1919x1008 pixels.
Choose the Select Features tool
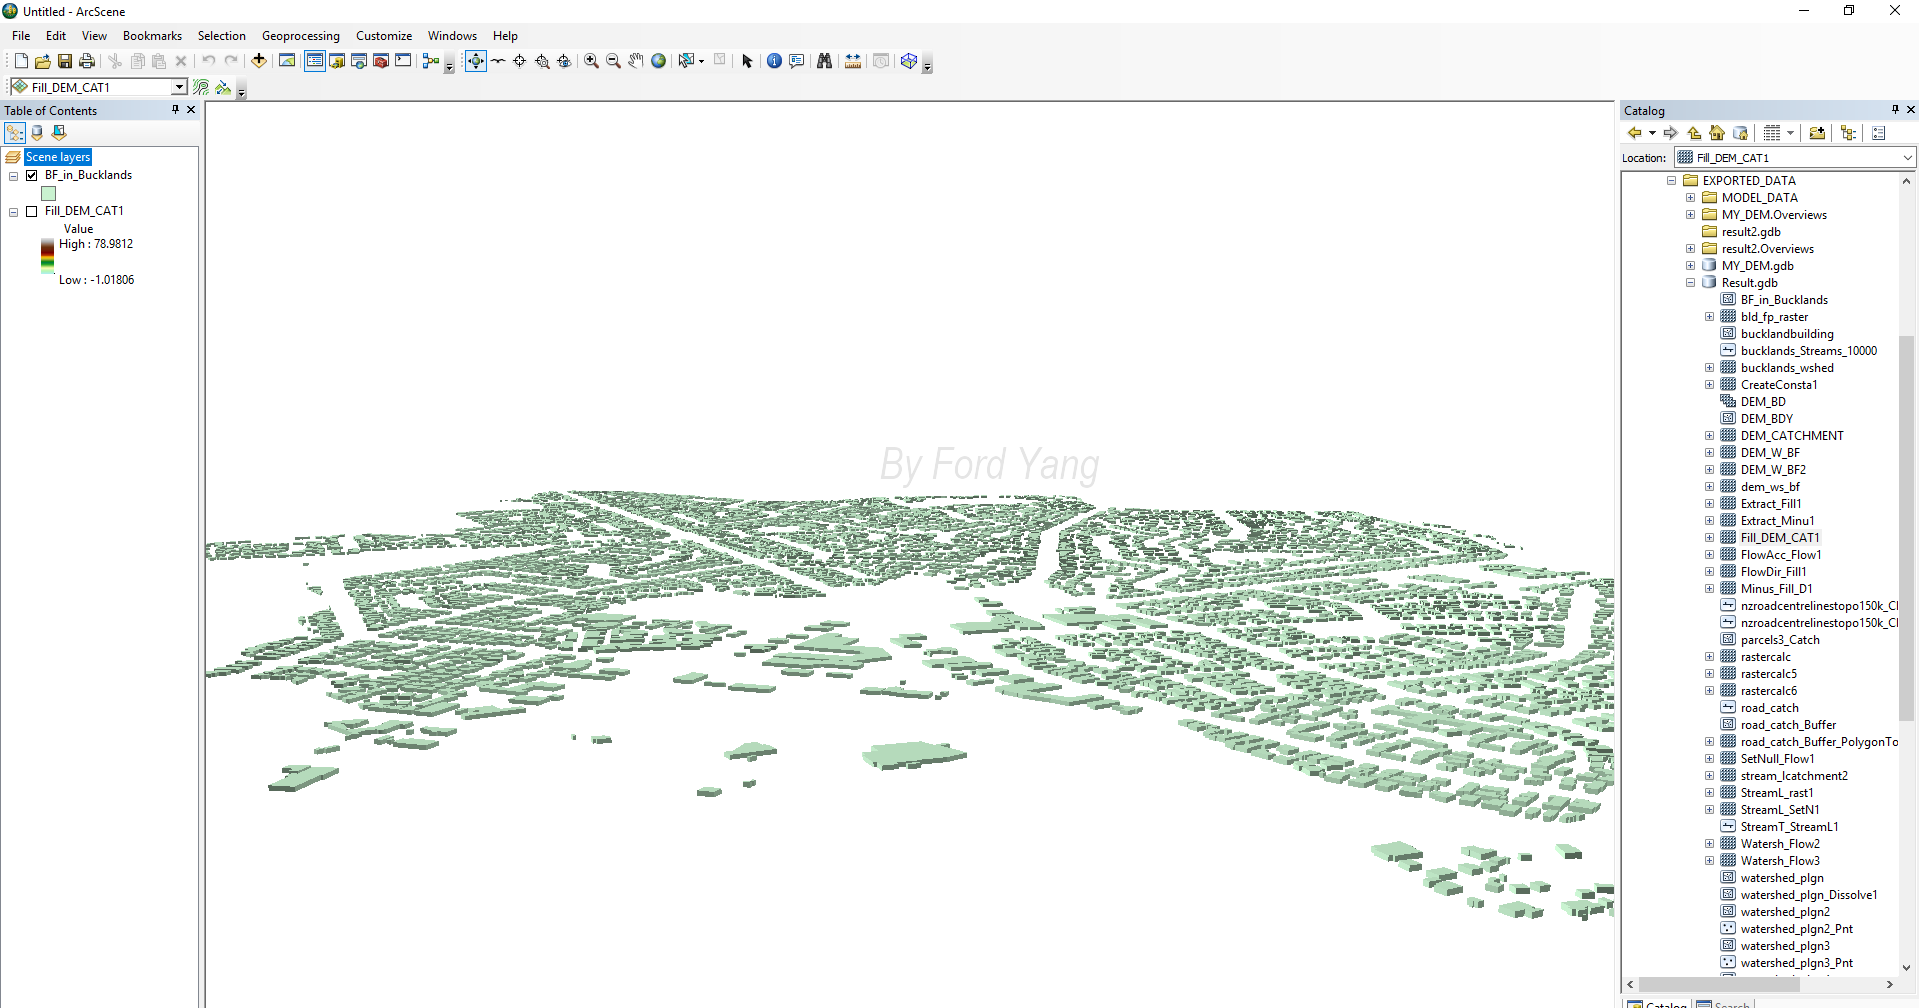686,61
